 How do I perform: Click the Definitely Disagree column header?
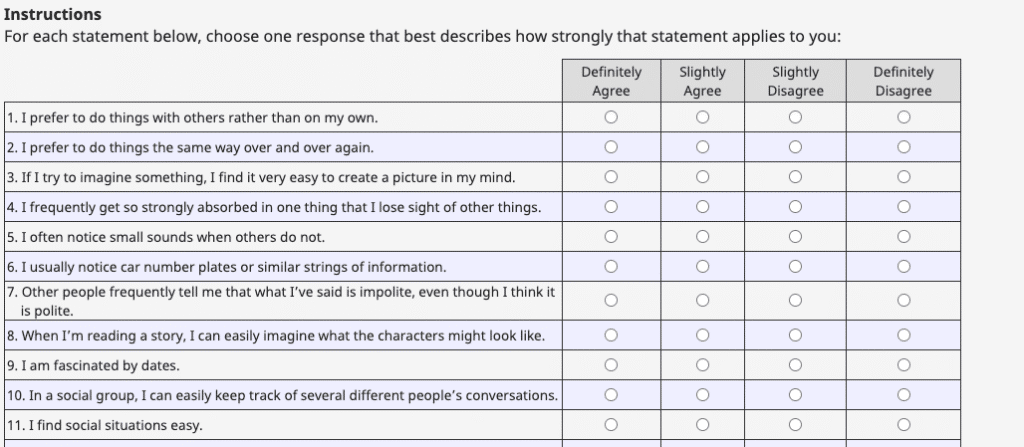[903, 81]
